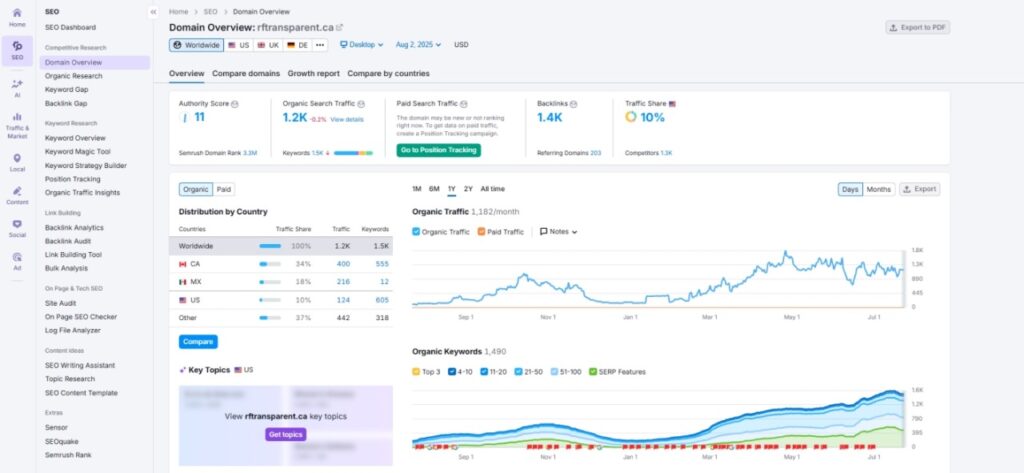
Task: Switch to Compare domains tab
Action: (246, 73)
